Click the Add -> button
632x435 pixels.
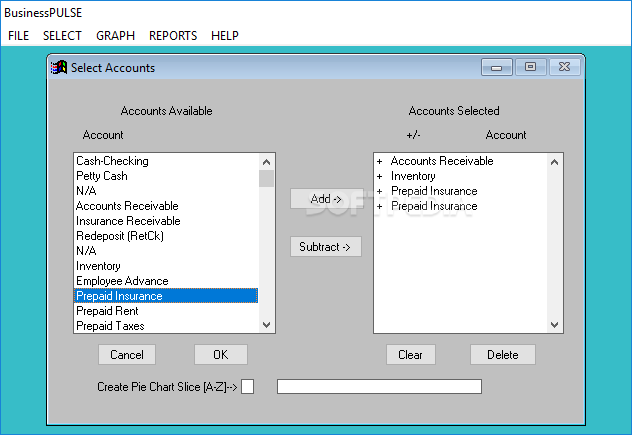[326, 199]
